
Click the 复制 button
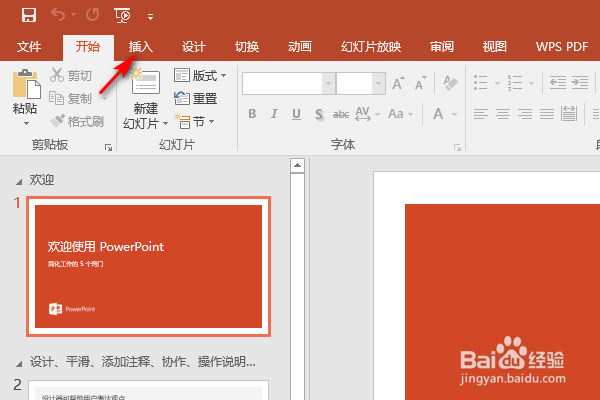point(71,98)
